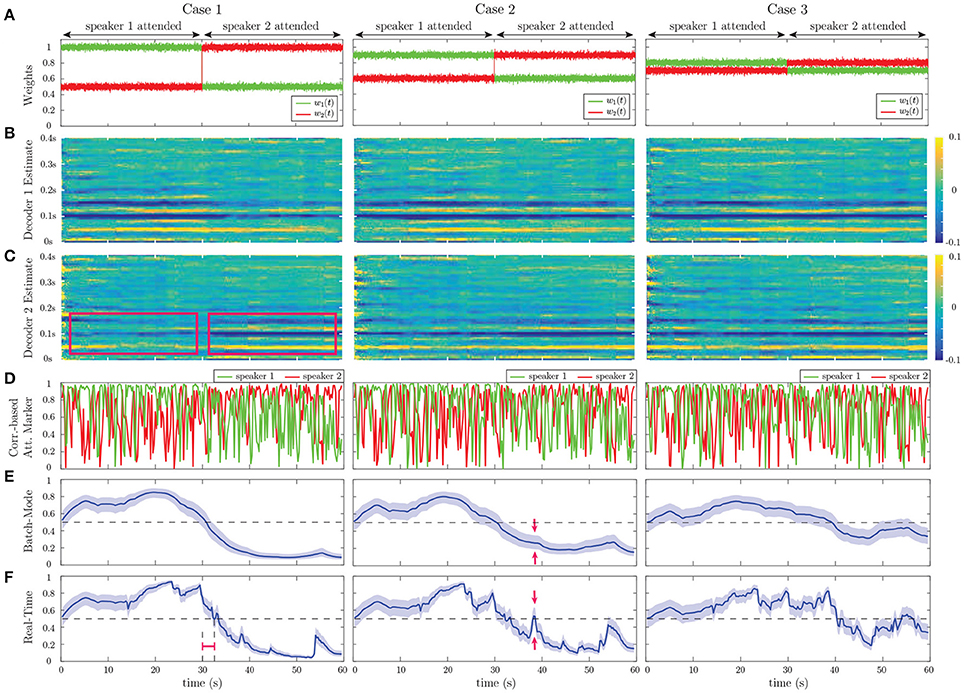
Task: Open the Case 3 Decoder 2 Estimate heatmap
Action: point(787,307)
